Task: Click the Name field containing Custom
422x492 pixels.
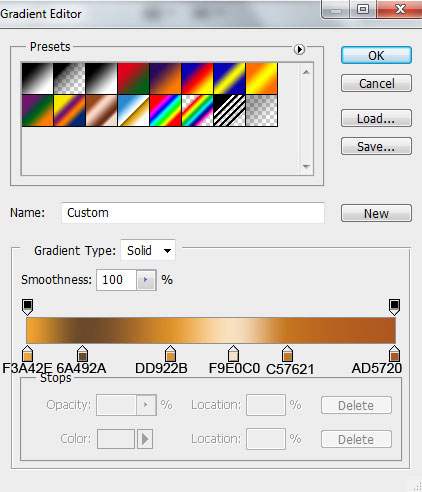Action: coord(193,213)
